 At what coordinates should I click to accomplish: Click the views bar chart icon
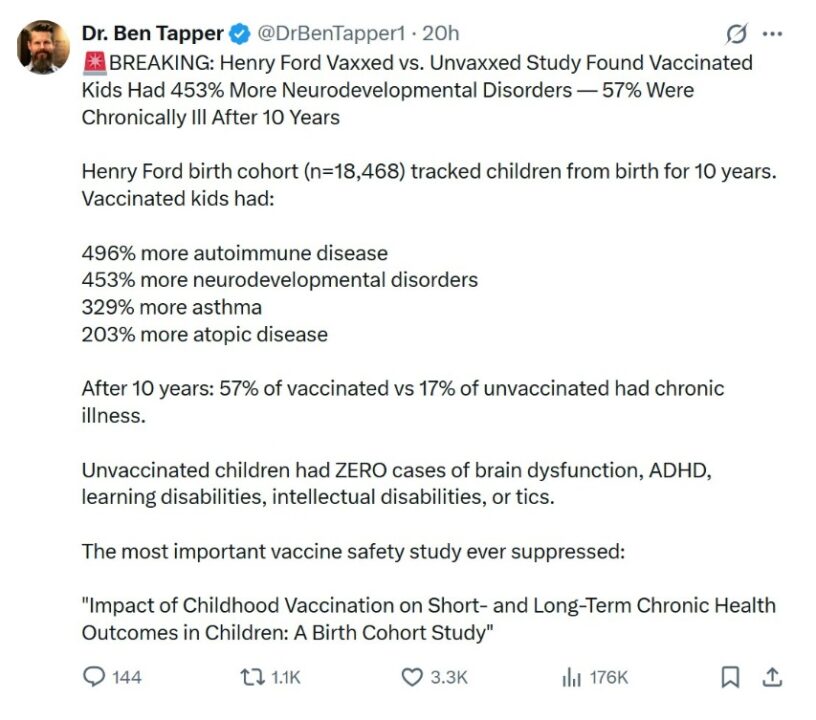pyautogui.click(x=571, y=677)
